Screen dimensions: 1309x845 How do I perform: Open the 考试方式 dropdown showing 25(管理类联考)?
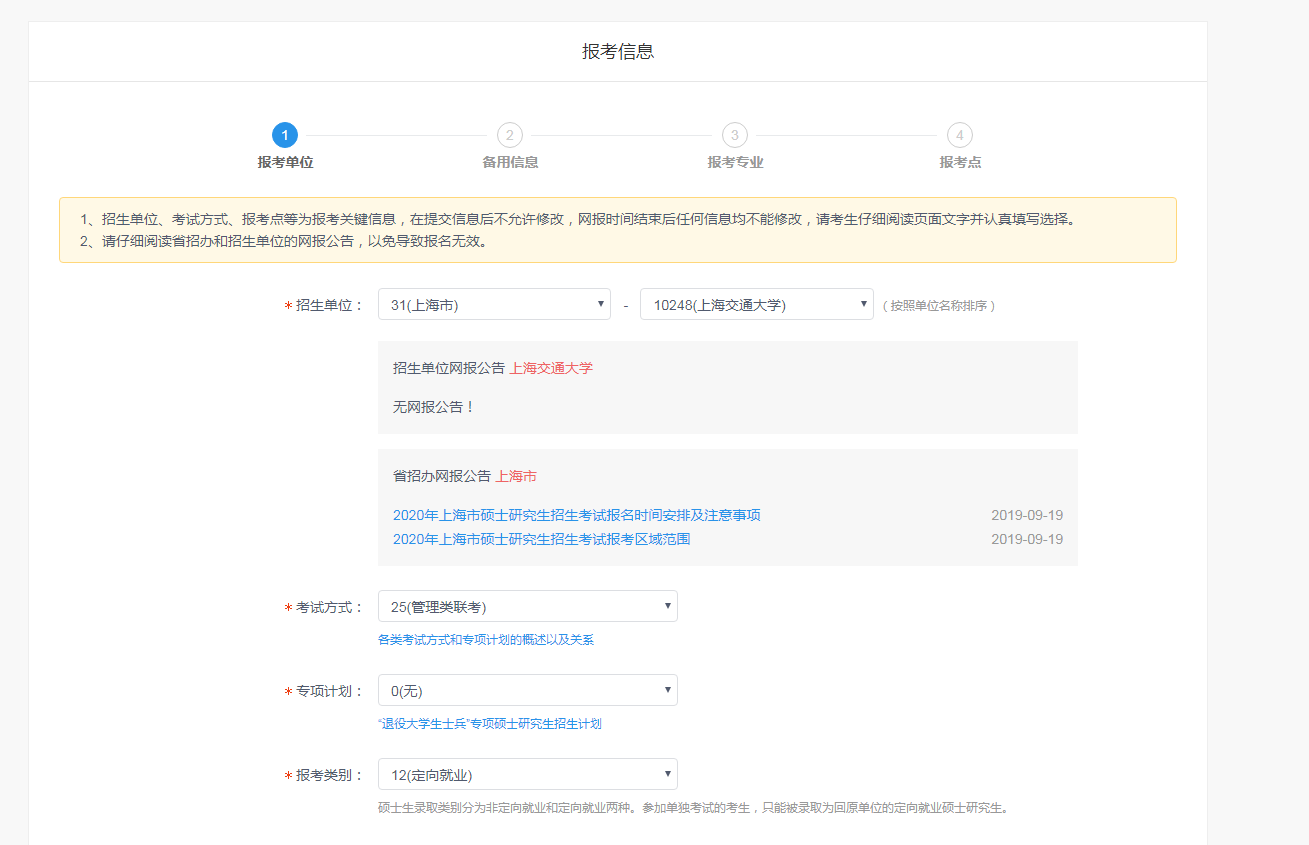tap(528, 606)
